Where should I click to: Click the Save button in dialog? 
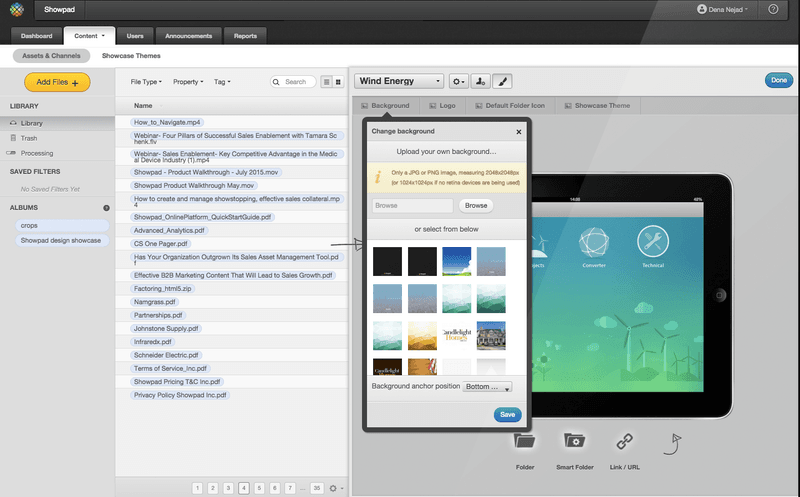pyautogui.click(x=507, y=414)
